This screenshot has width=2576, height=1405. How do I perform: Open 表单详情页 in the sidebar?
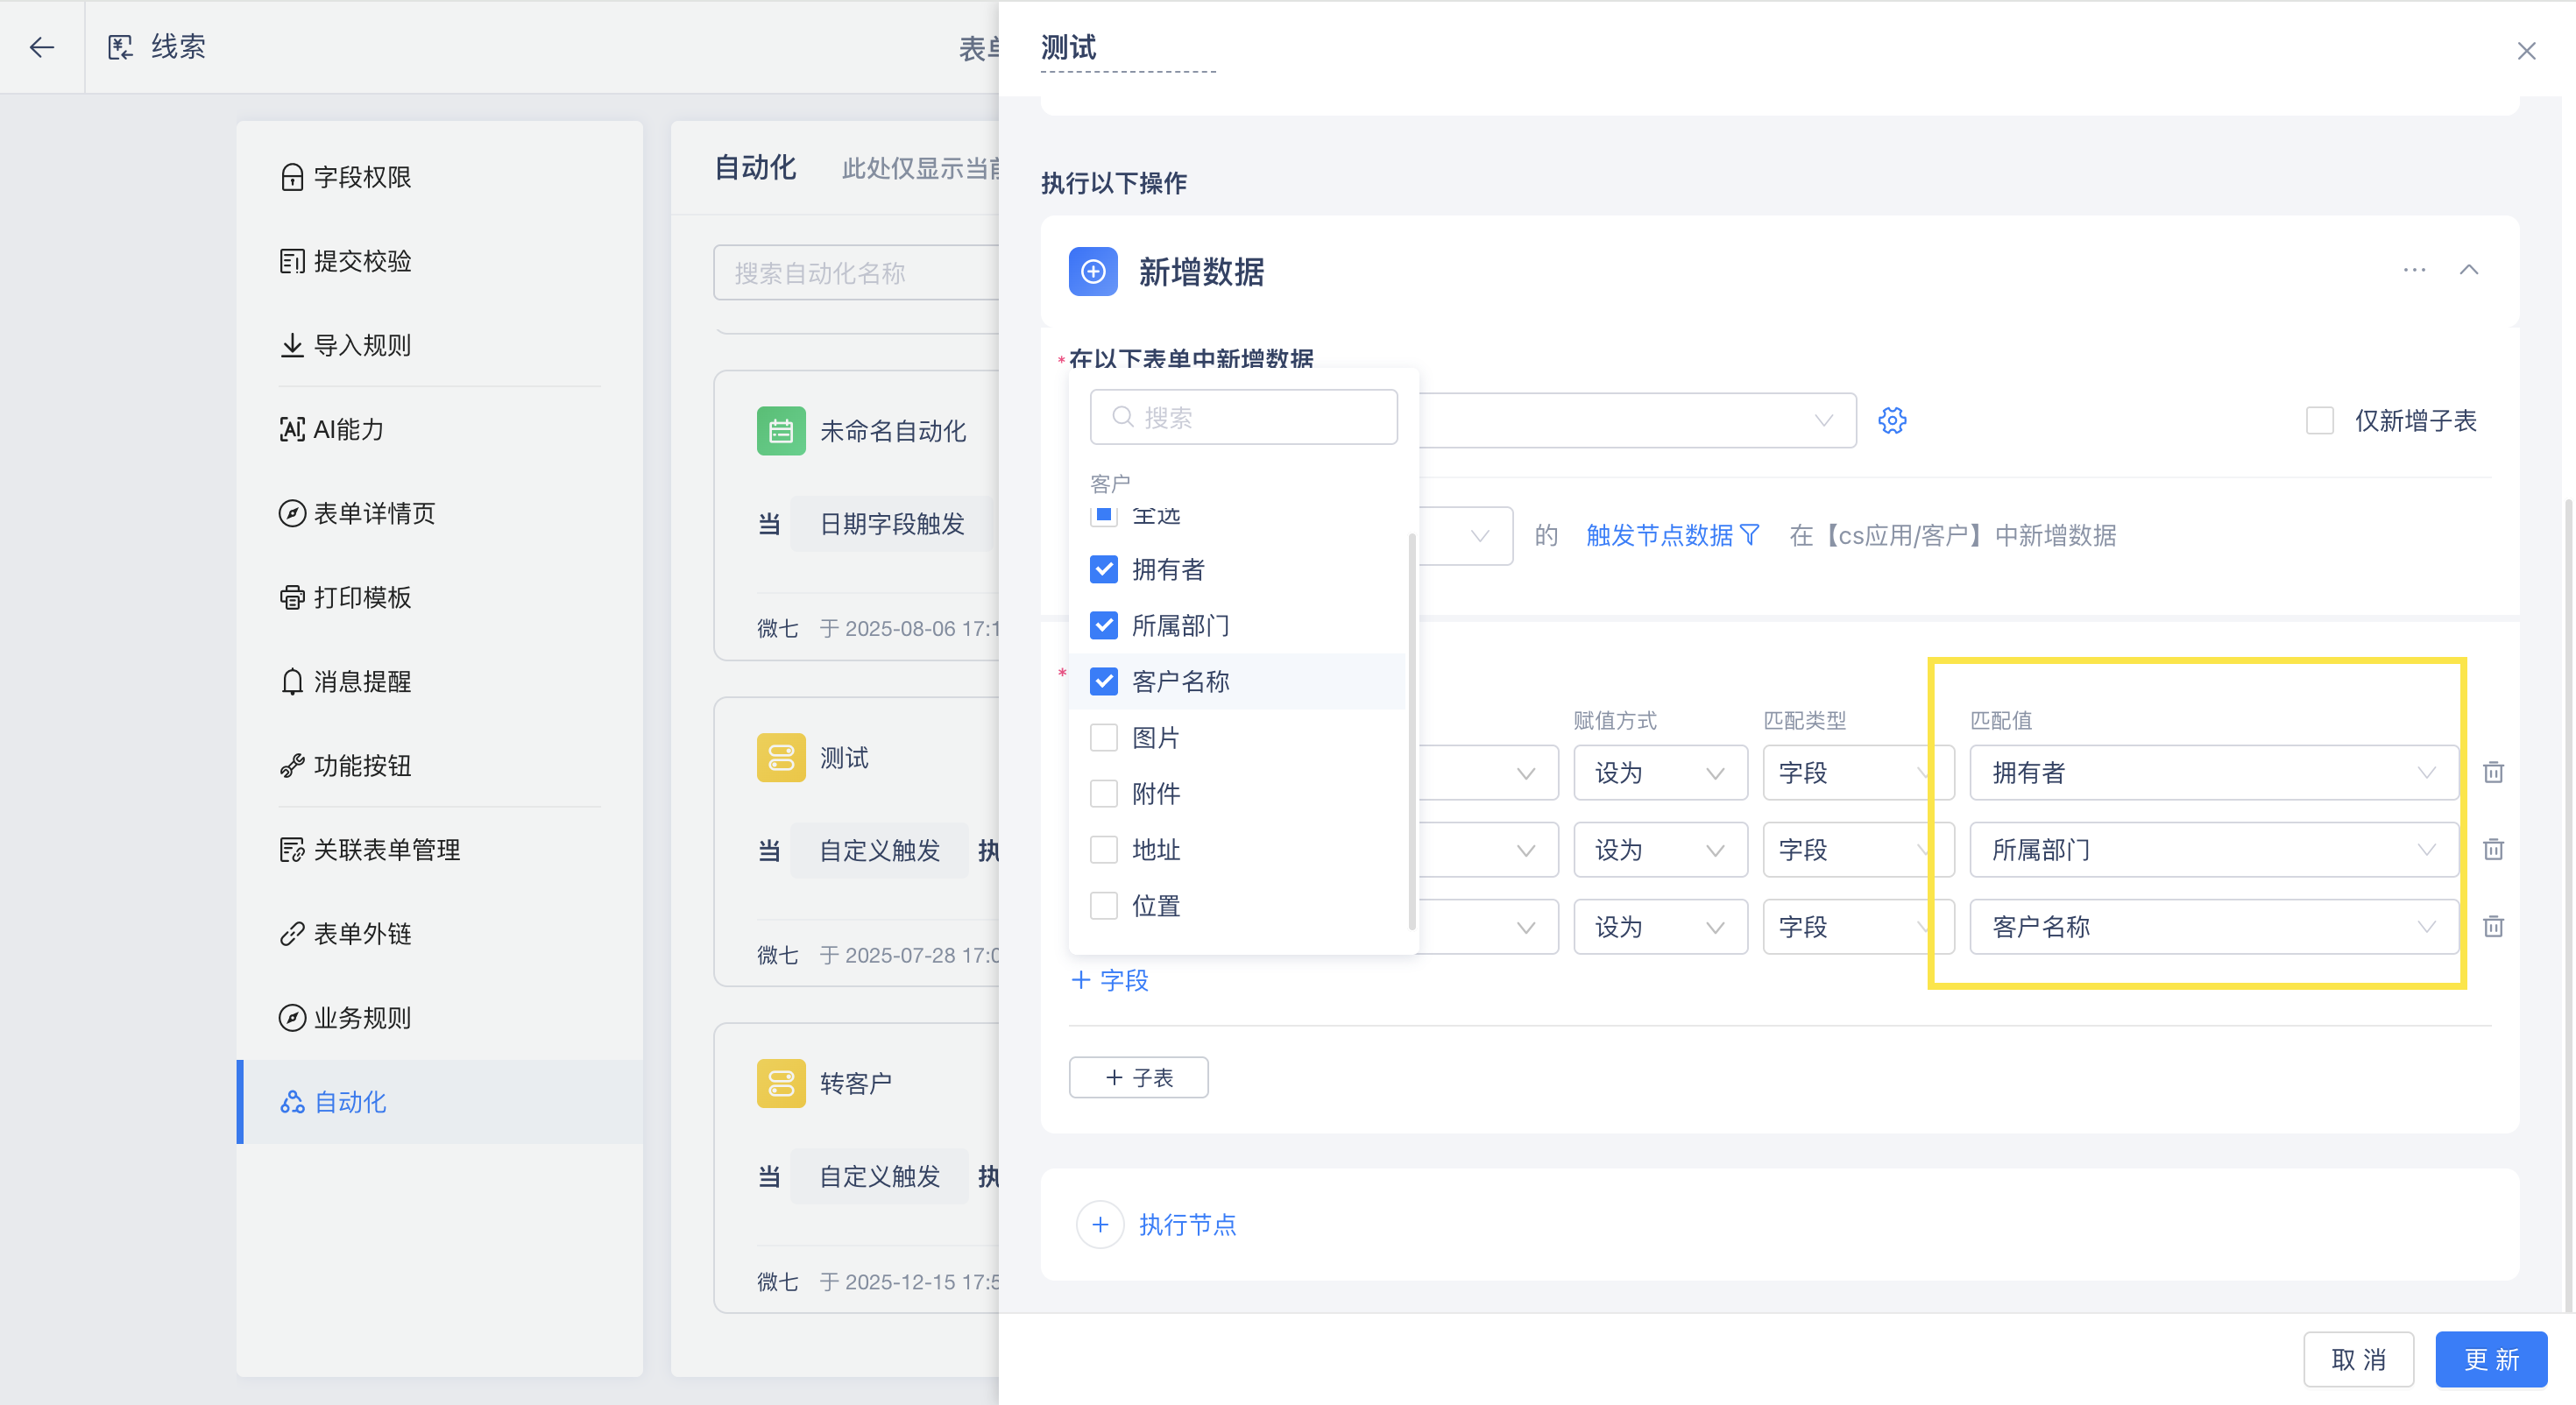click(440, 513)
